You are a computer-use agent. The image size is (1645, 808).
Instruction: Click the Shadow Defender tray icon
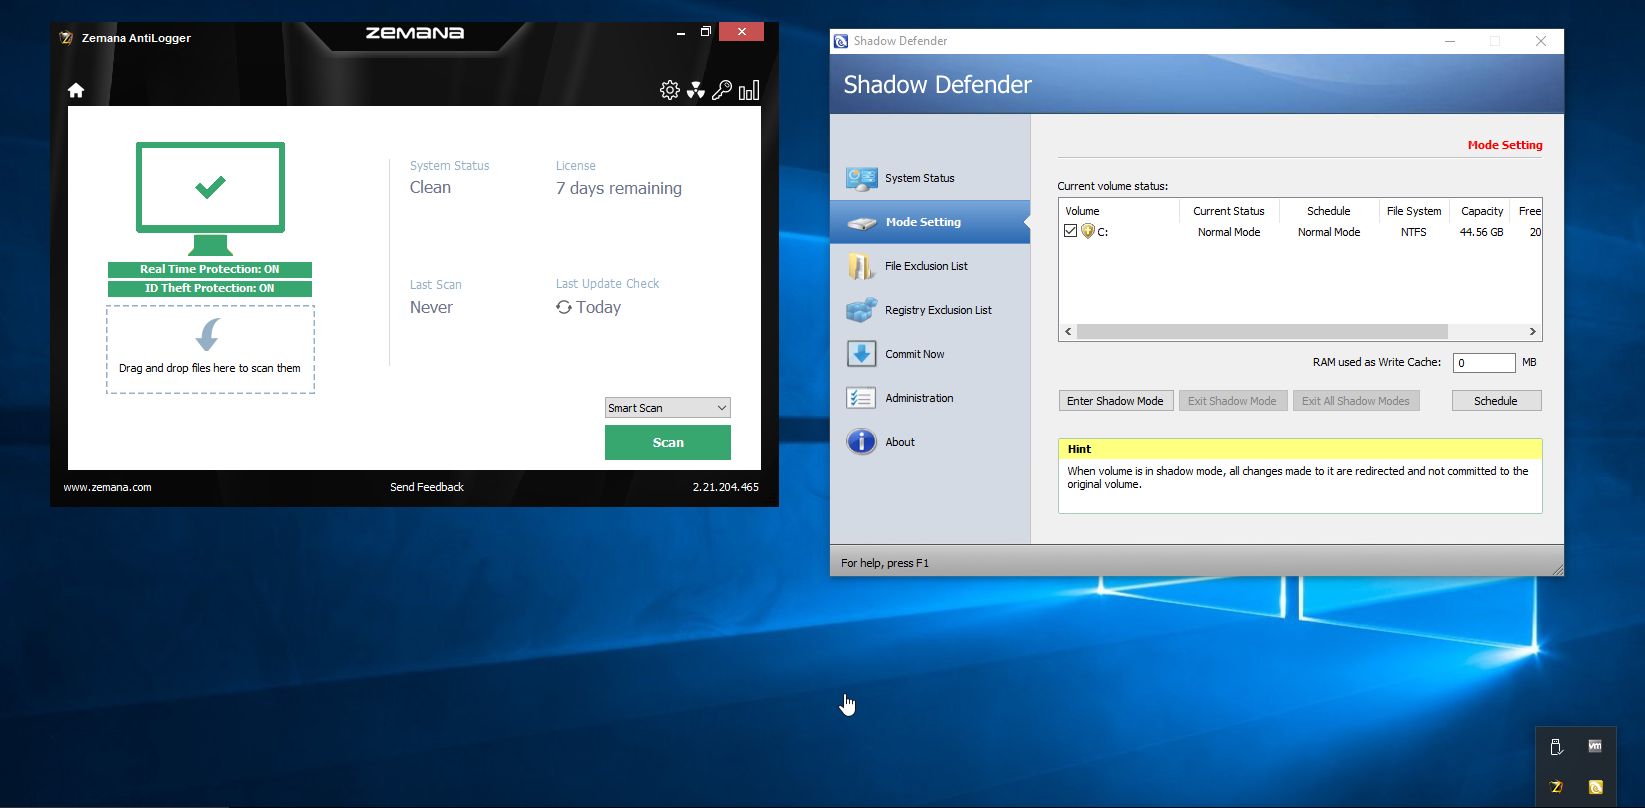tap(1595, 787)
